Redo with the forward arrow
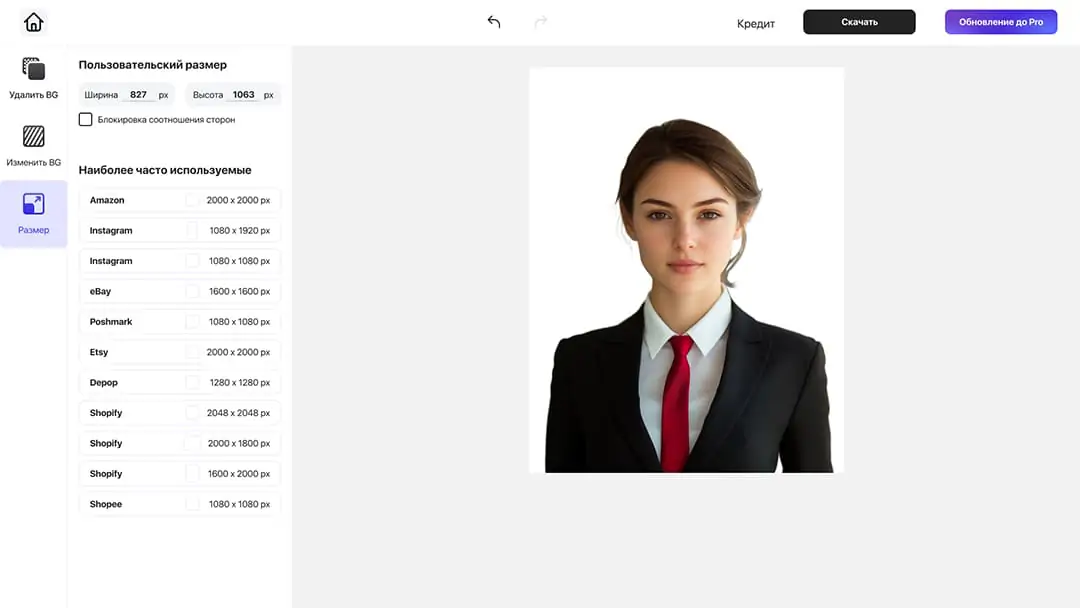1080x608 pixels. click(541, 22)
